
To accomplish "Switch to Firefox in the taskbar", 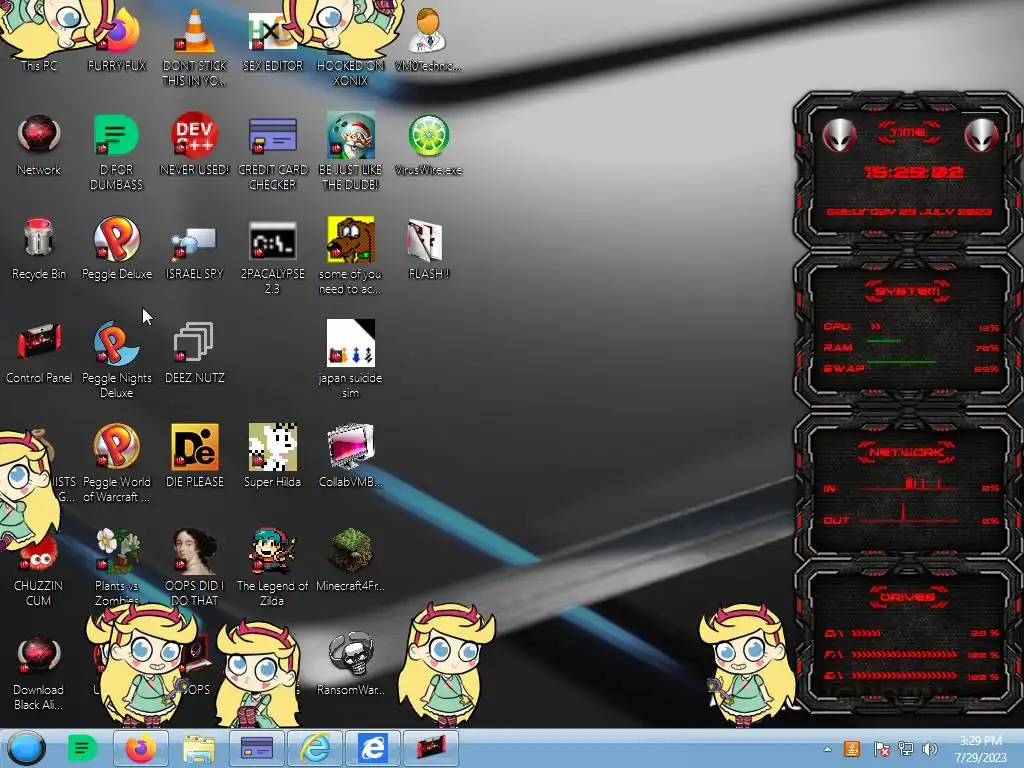I will (140, 748).
